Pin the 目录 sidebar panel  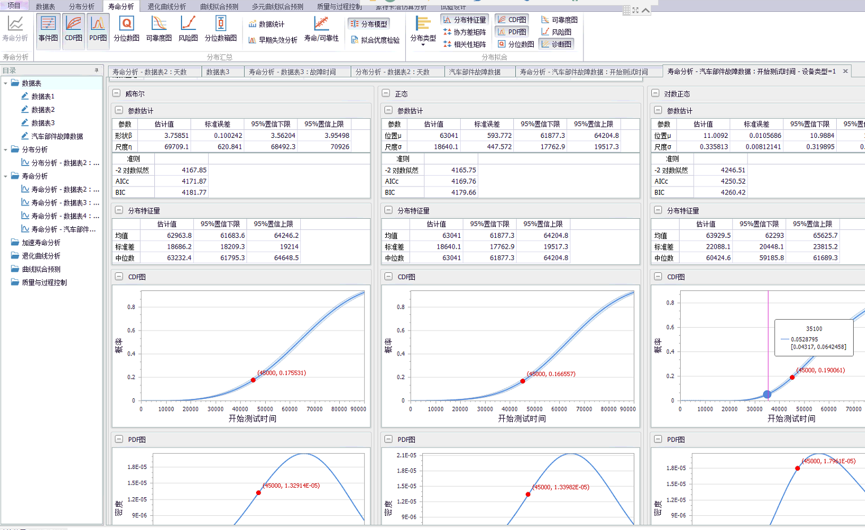[x=97, y=70]
